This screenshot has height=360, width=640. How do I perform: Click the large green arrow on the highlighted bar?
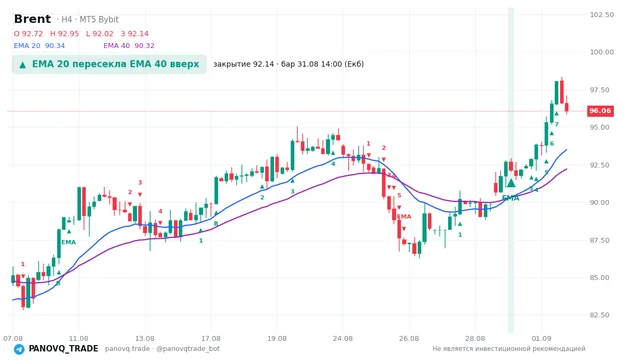(511, 183)
